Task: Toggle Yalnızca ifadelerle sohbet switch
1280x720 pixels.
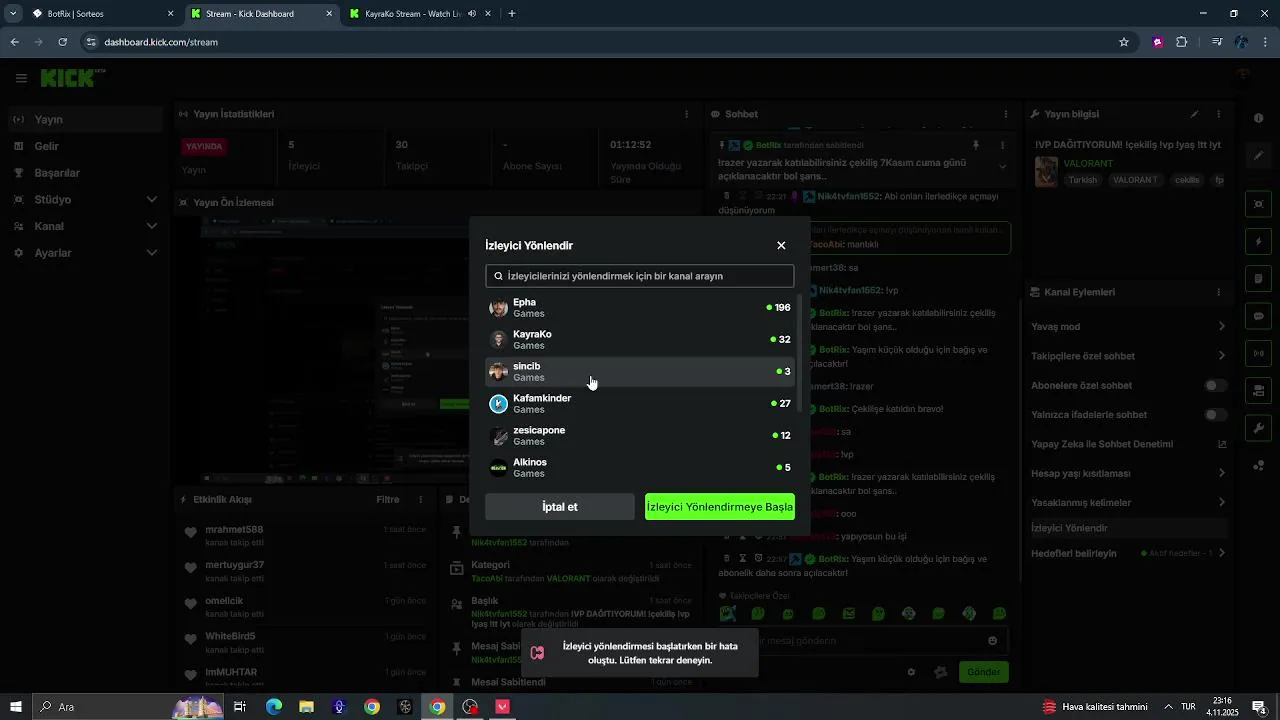Action: [x=1215, y=414]
